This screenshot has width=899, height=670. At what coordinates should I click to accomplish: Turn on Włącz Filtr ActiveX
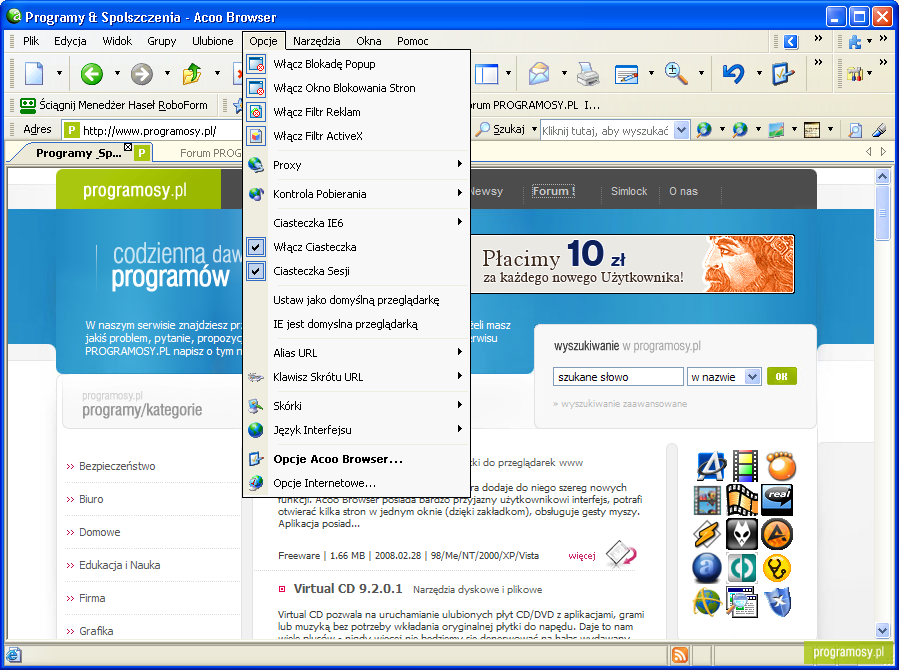pyautogui.click(x=357, y=136)
